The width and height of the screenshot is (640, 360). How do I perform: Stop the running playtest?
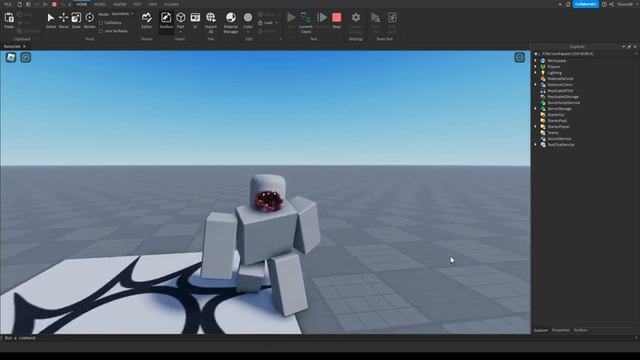click(x=337, y=18)
